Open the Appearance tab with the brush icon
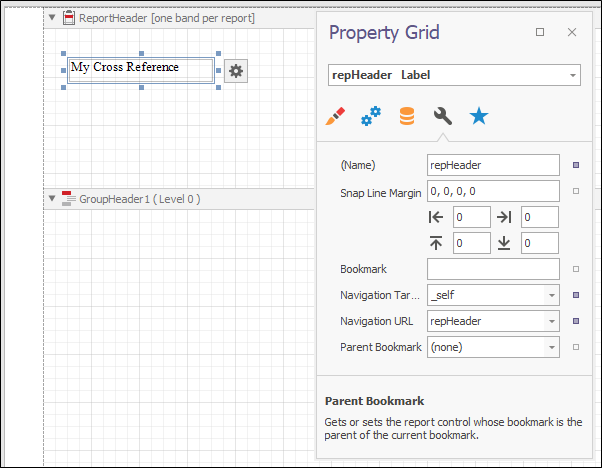Viewport: 602px width, 468px height. (335, 116)
